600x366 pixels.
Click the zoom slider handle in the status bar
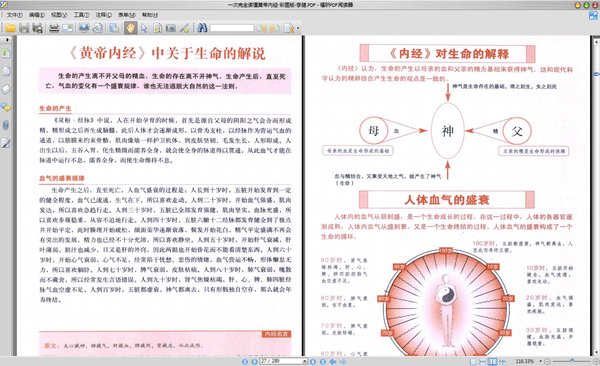point(572,361)
